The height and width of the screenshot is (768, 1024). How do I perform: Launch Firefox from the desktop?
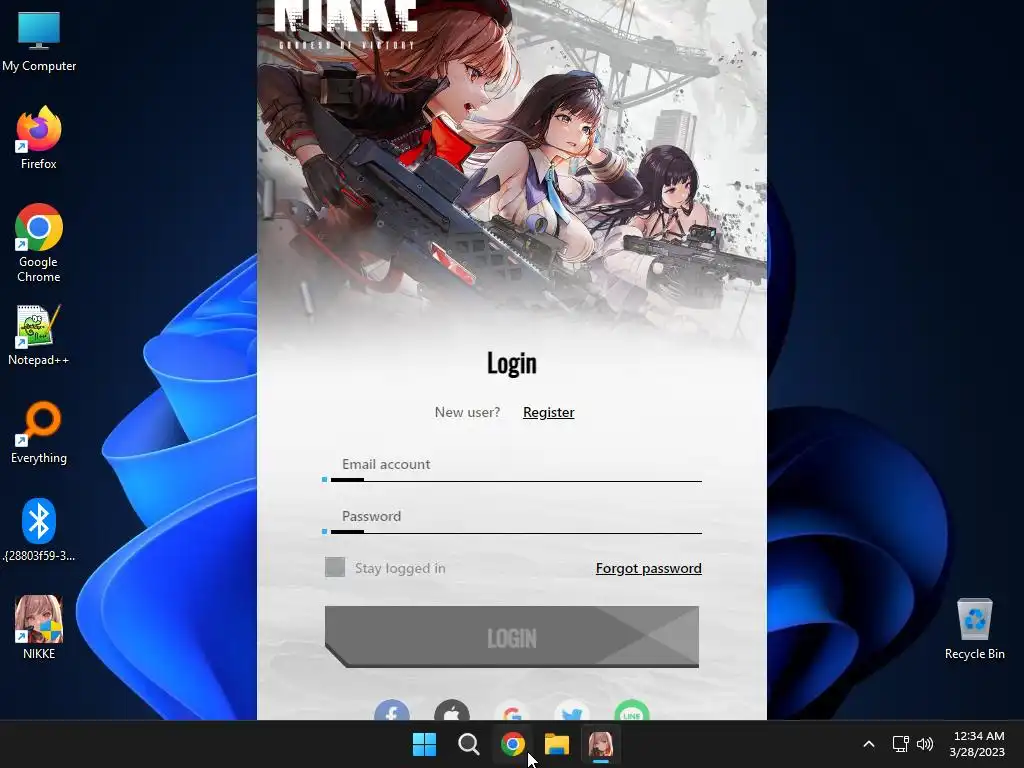(x=39, y=138)
